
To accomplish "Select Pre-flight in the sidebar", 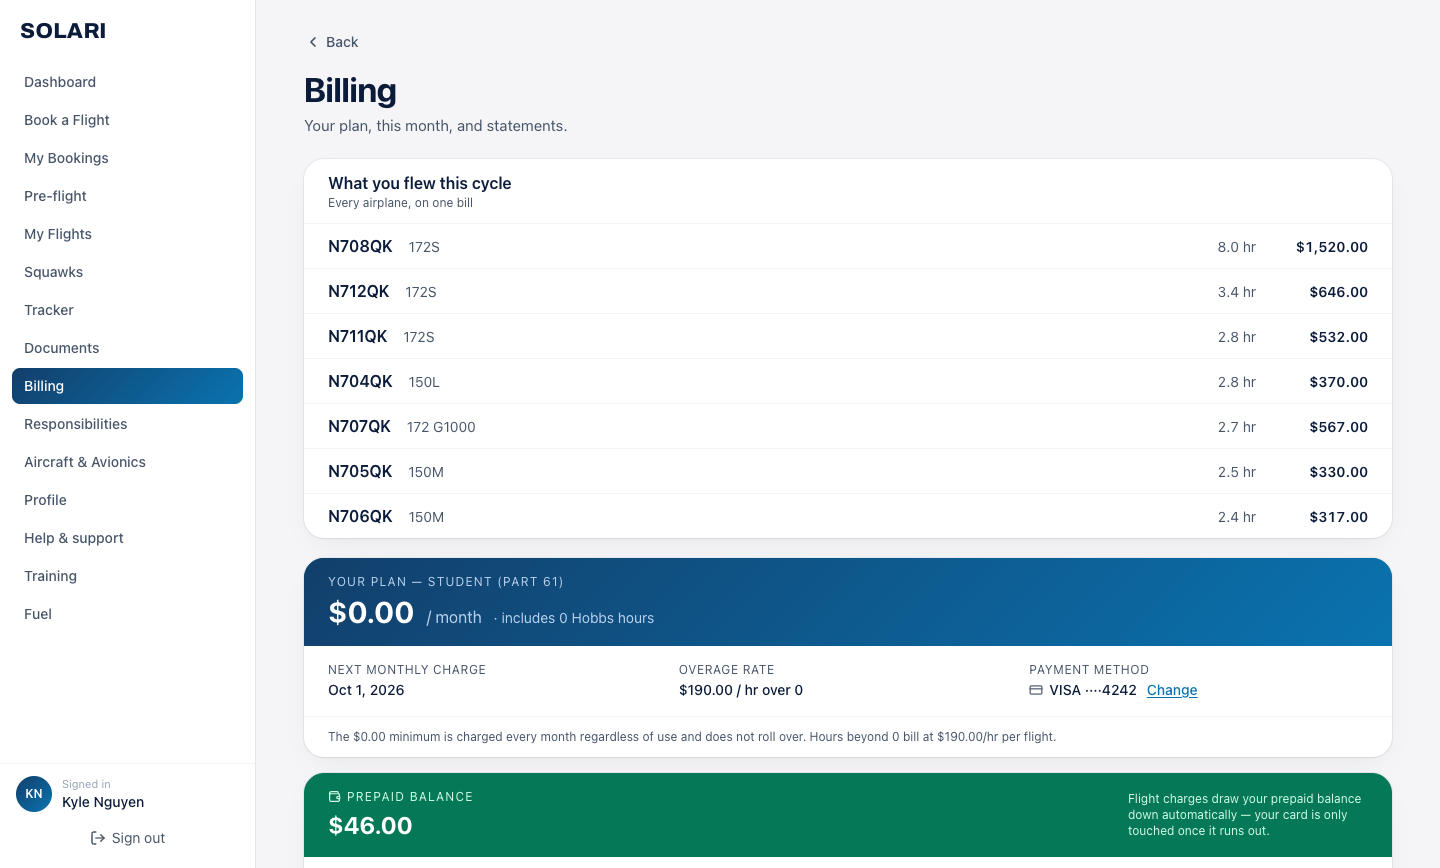I will click(x=127, y=196).
